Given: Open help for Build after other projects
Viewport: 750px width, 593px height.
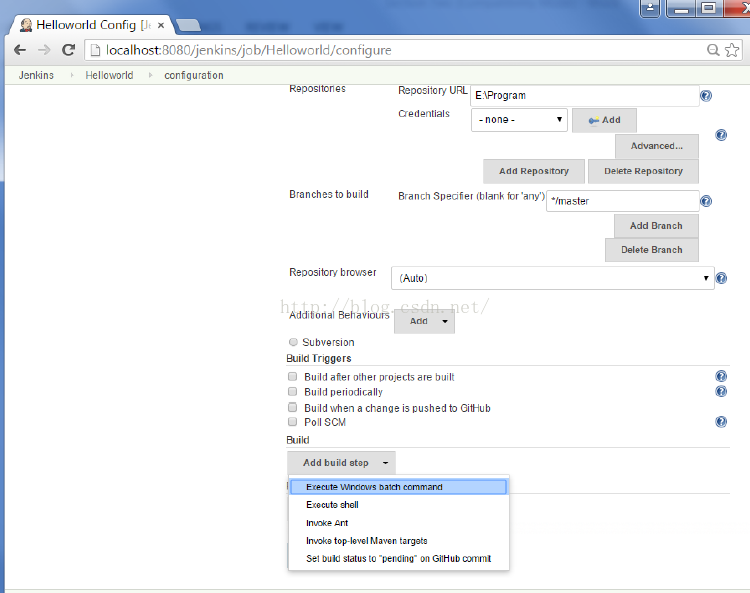Looking at the screenshot, I should tap(721, 376).
